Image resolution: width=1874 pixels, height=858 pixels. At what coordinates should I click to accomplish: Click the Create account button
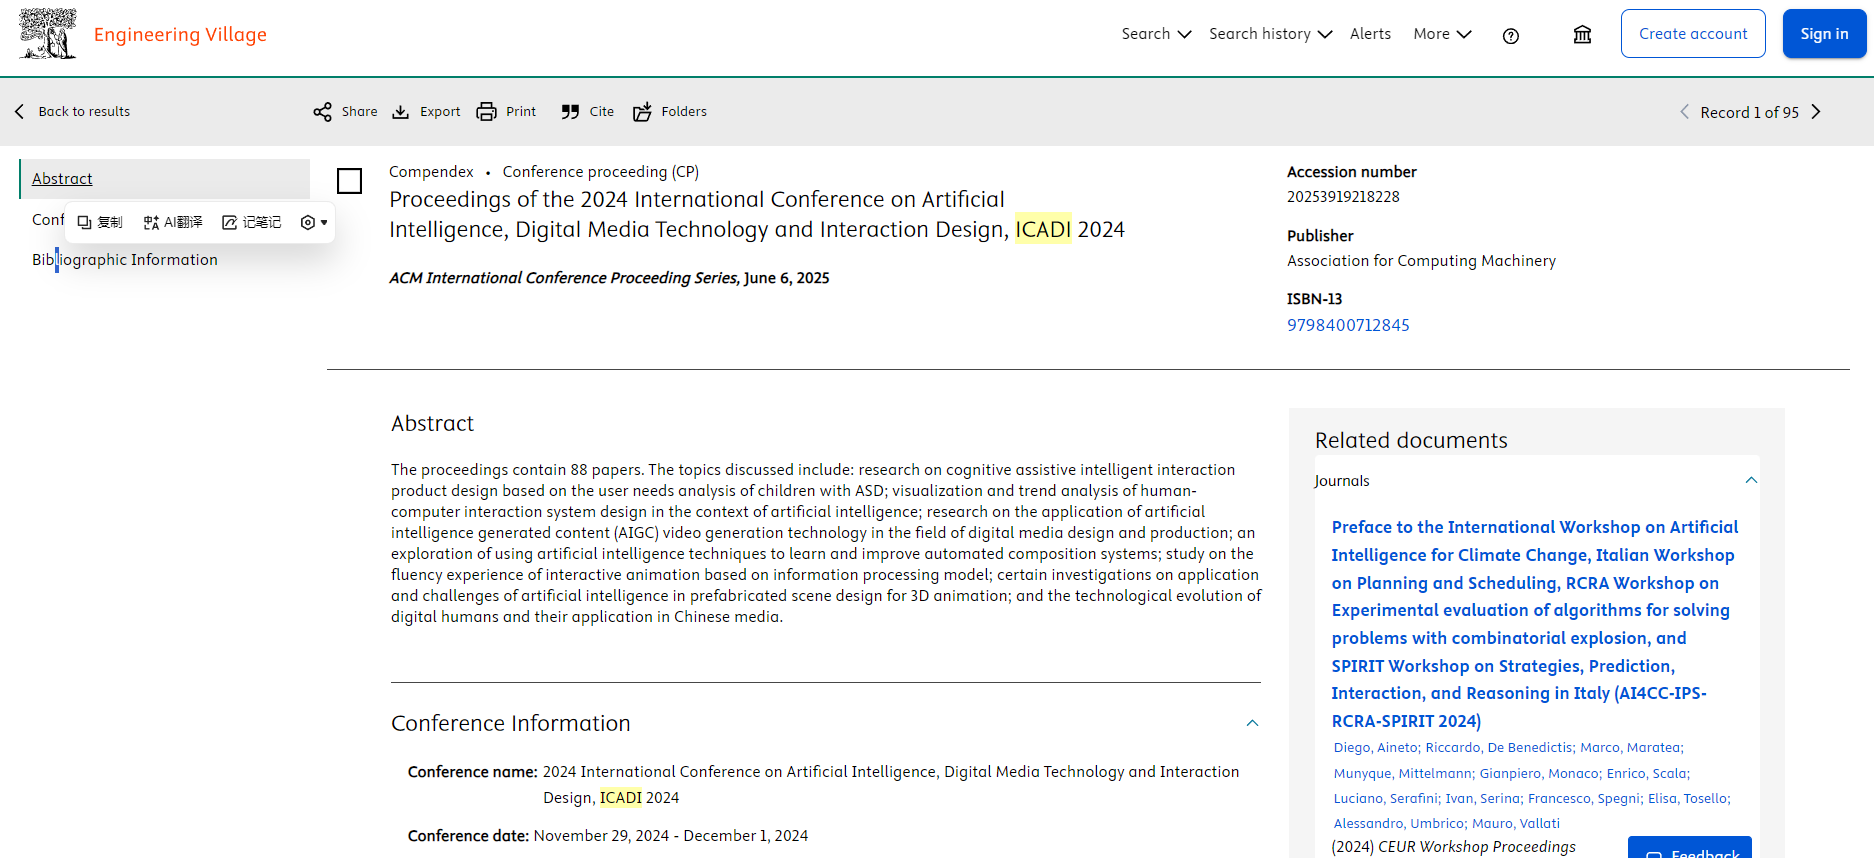[1692, 34]
